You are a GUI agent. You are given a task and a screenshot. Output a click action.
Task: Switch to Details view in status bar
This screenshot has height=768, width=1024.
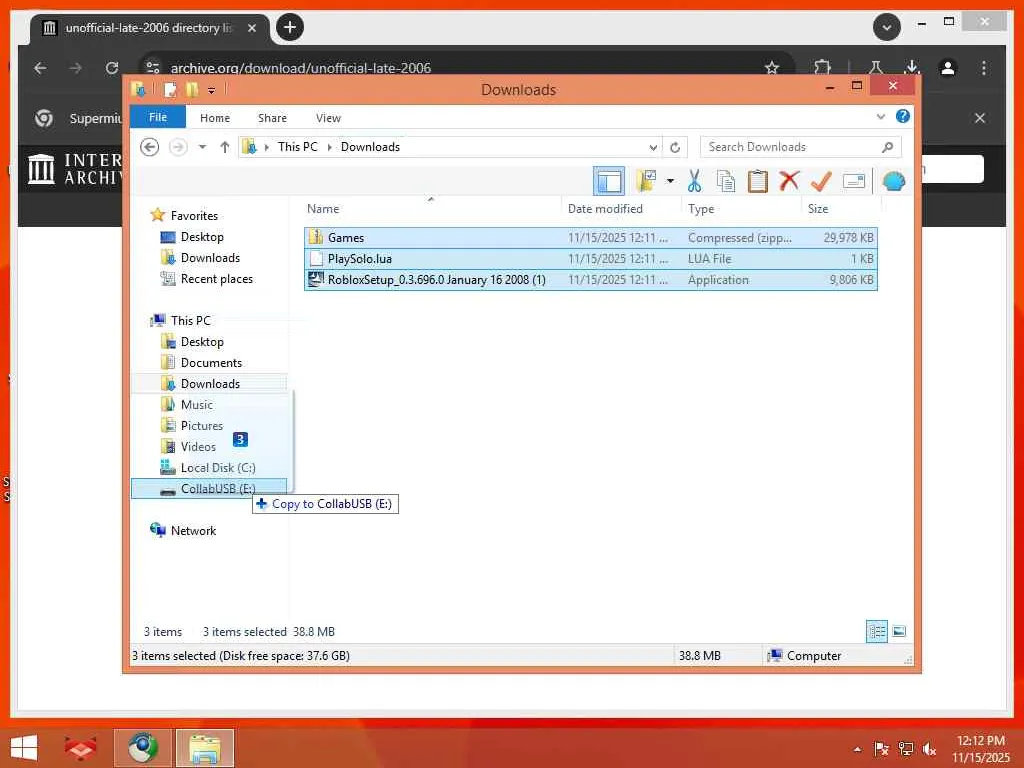click(876, 631)
